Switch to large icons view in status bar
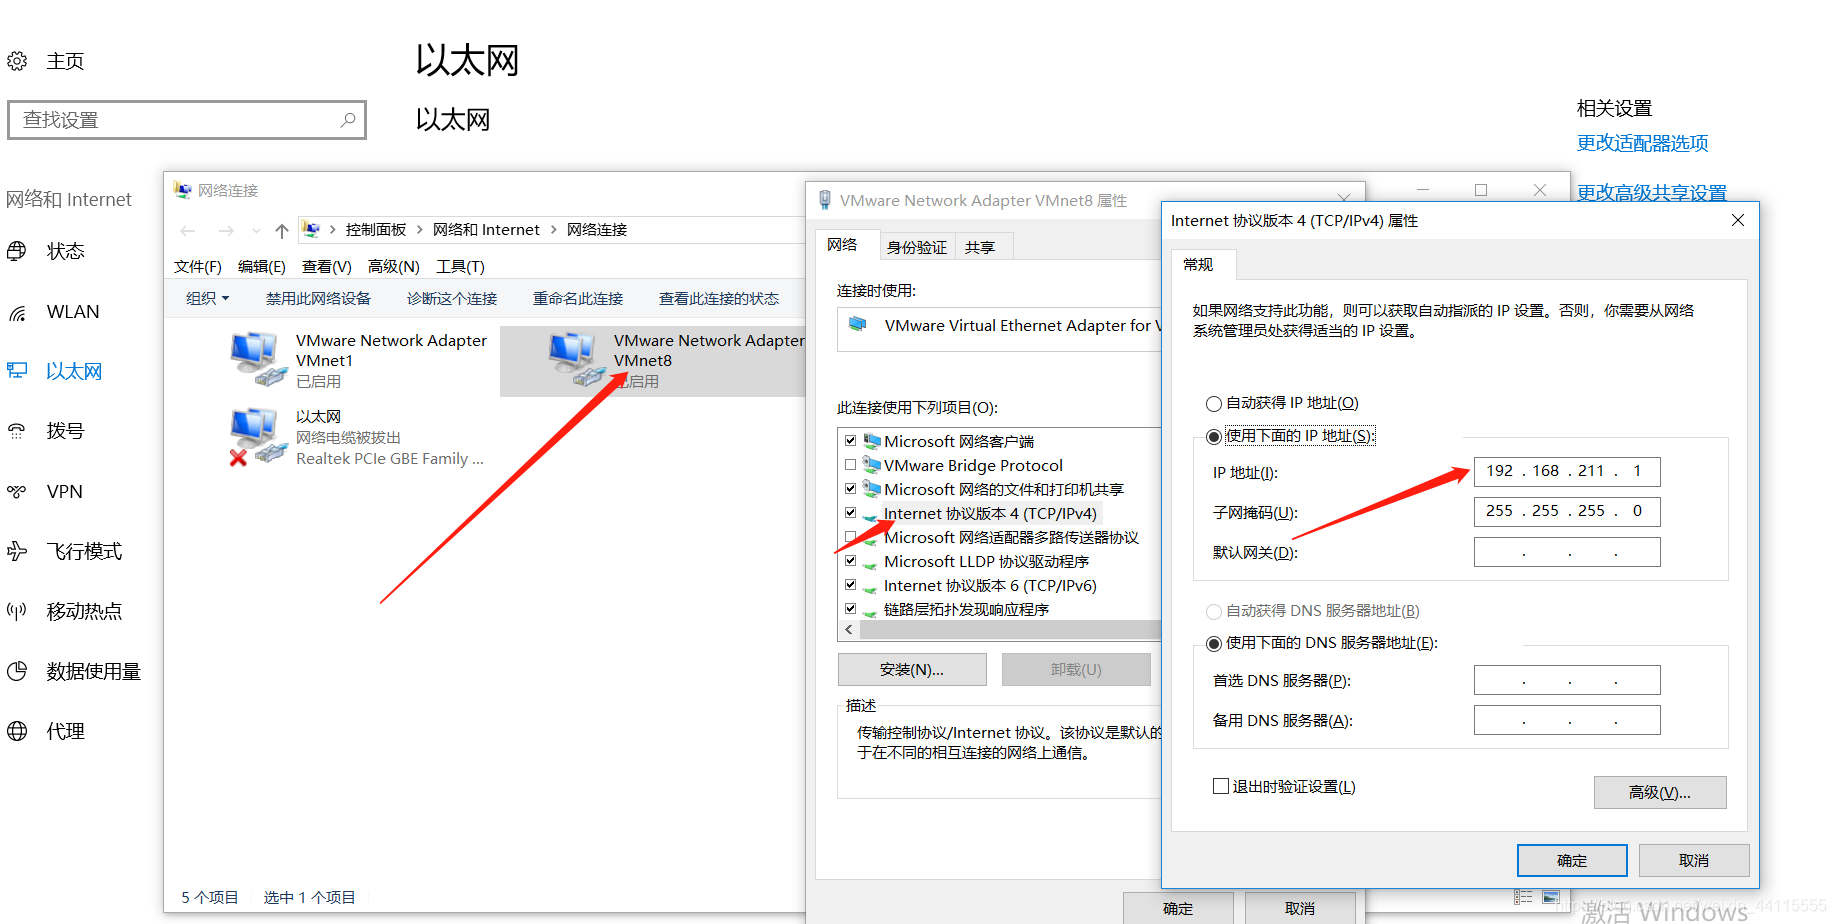The height and width of the screenshot is (924, 1836). 1551,897
